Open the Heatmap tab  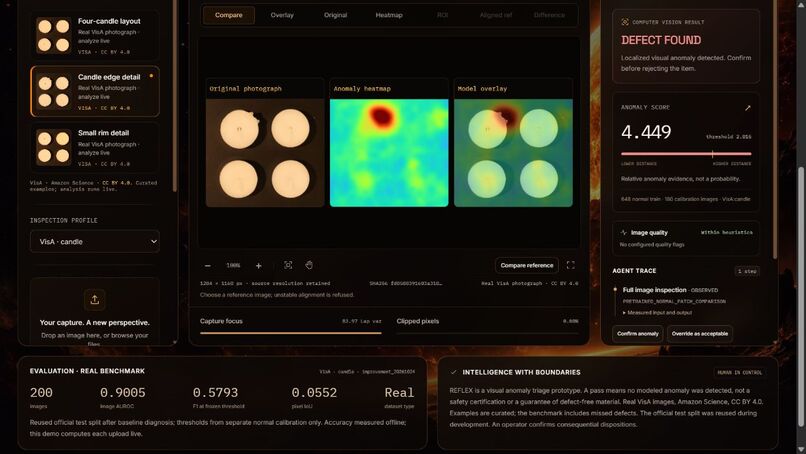tap(389, 15)
